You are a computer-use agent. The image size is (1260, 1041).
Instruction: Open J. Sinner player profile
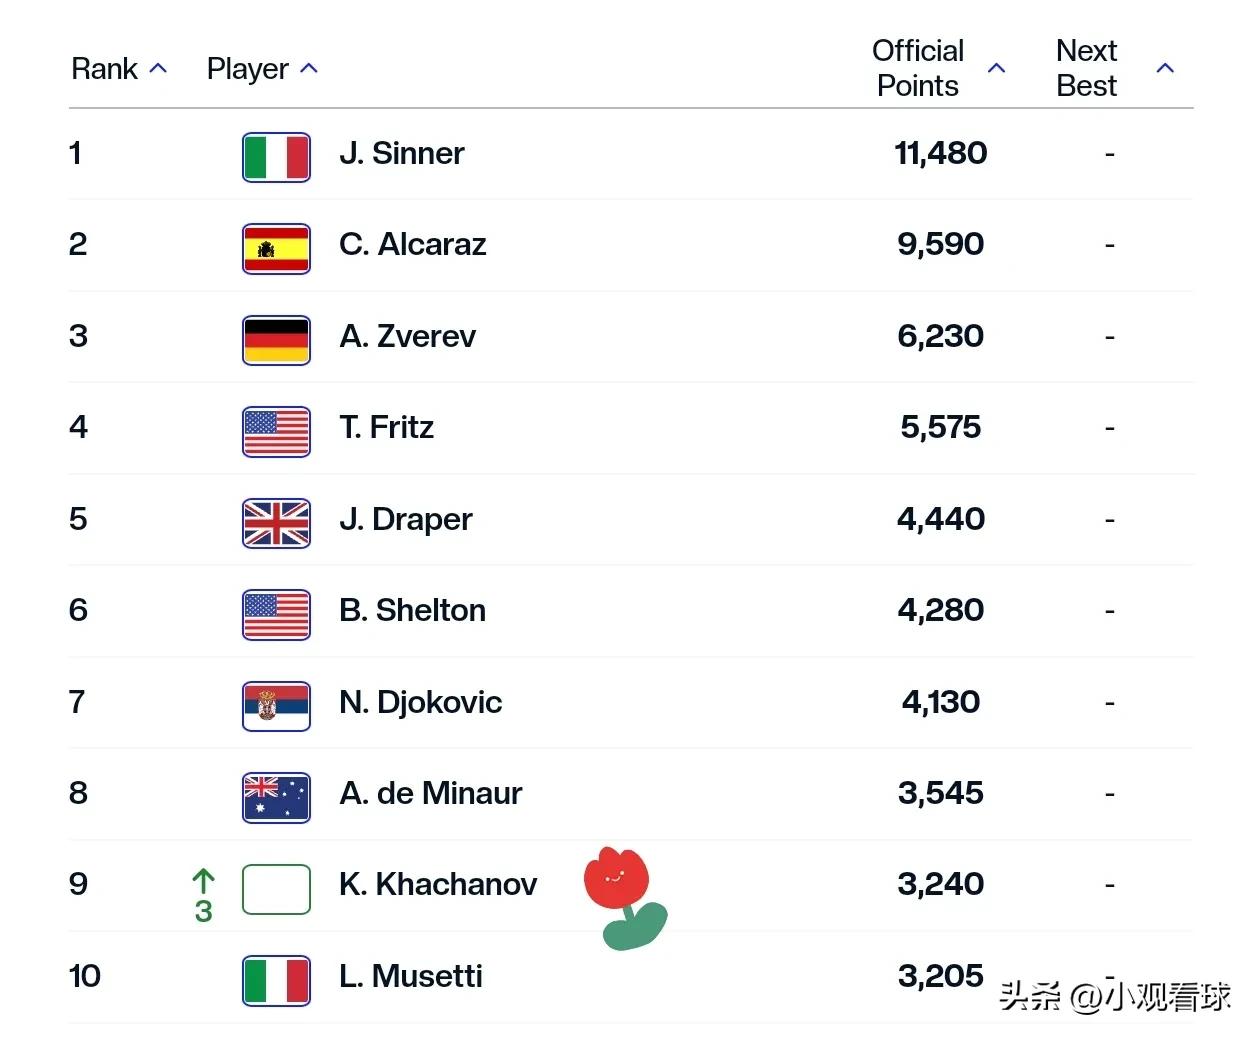tap(402, 153)
